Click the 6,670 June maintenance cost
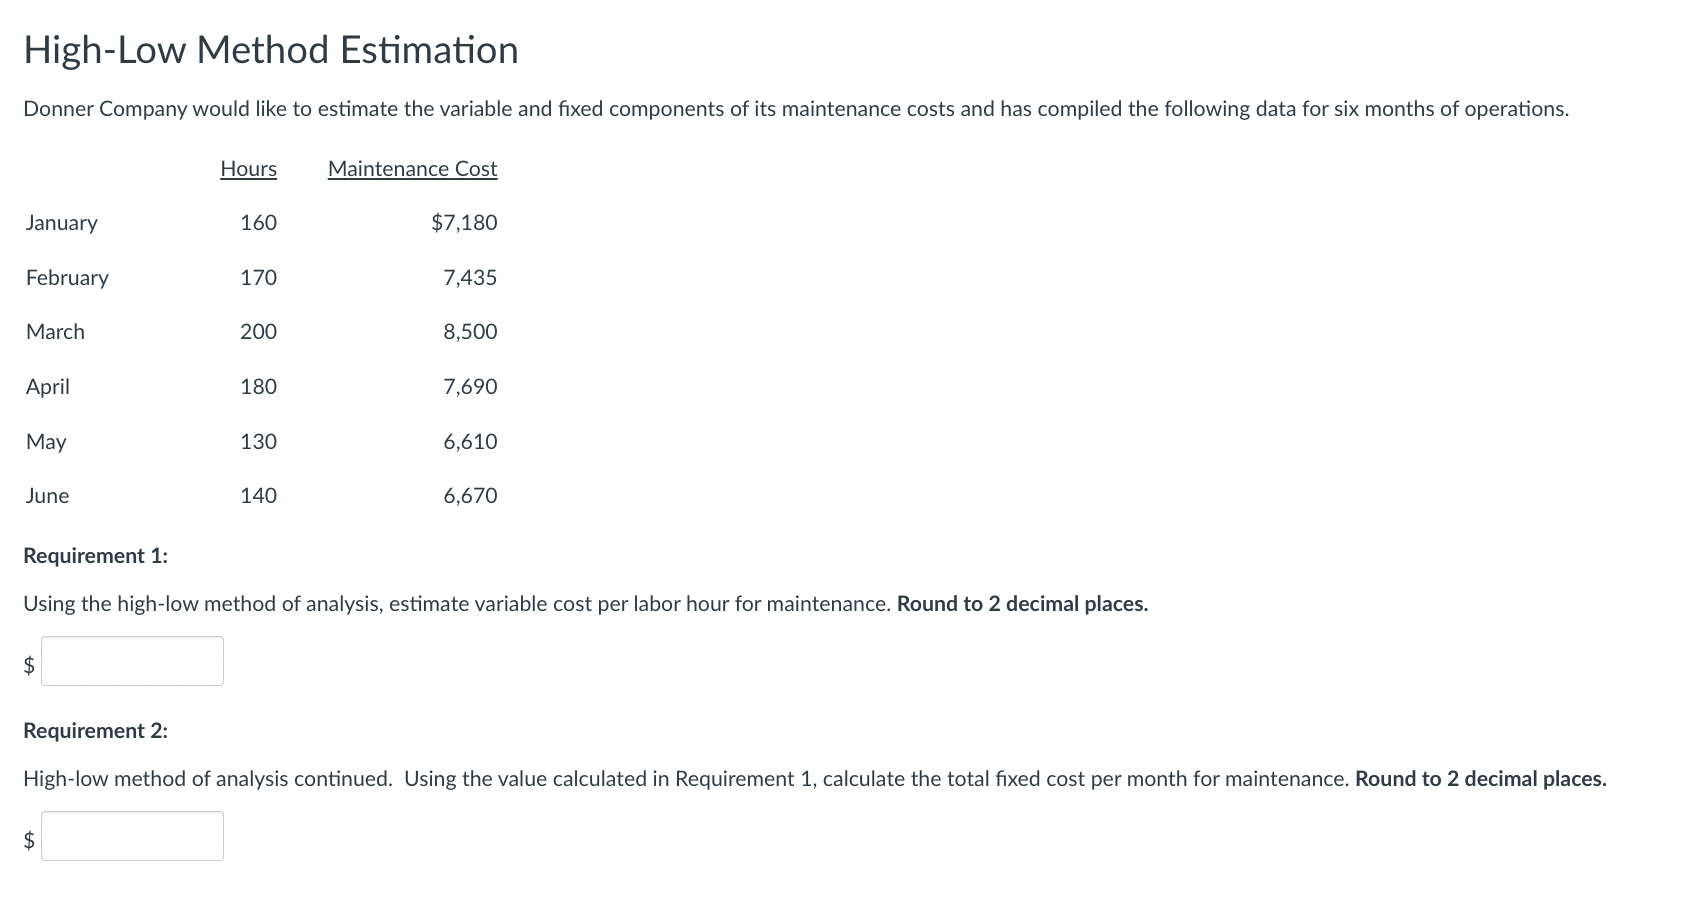 [470, 496]
